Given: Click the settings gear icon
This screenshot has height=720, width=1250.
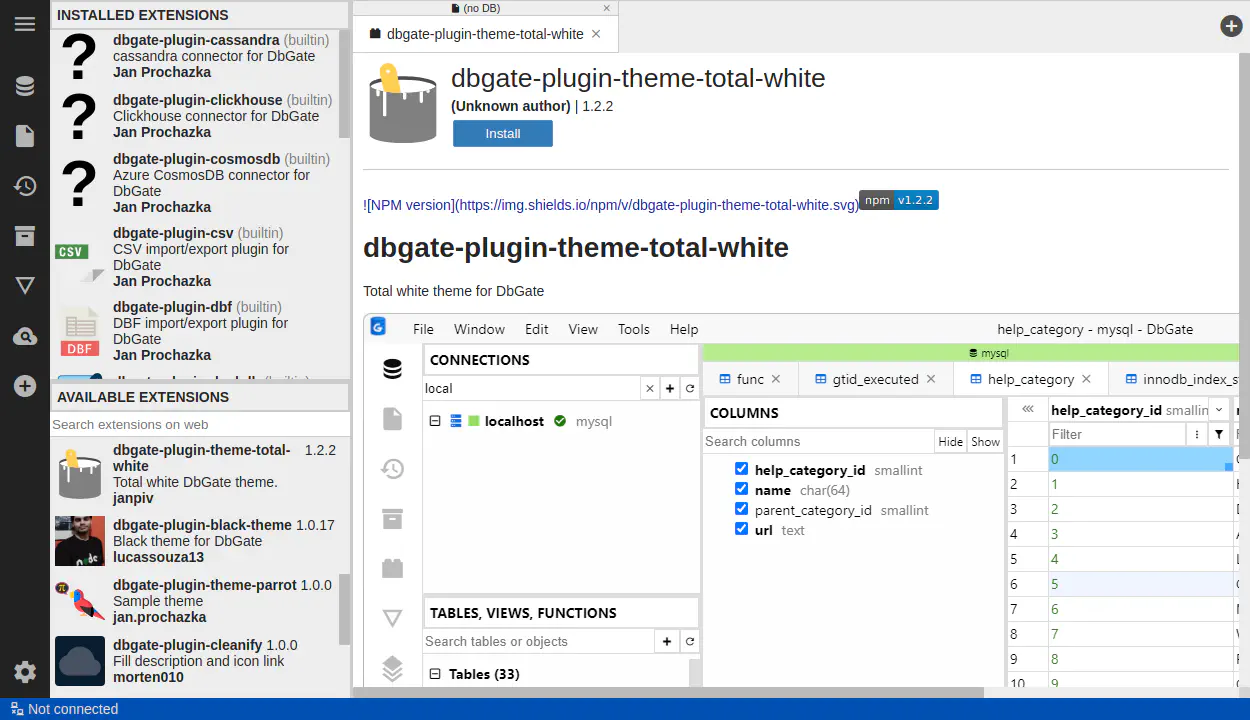Looking at the screenshot, I should [25, 672].
